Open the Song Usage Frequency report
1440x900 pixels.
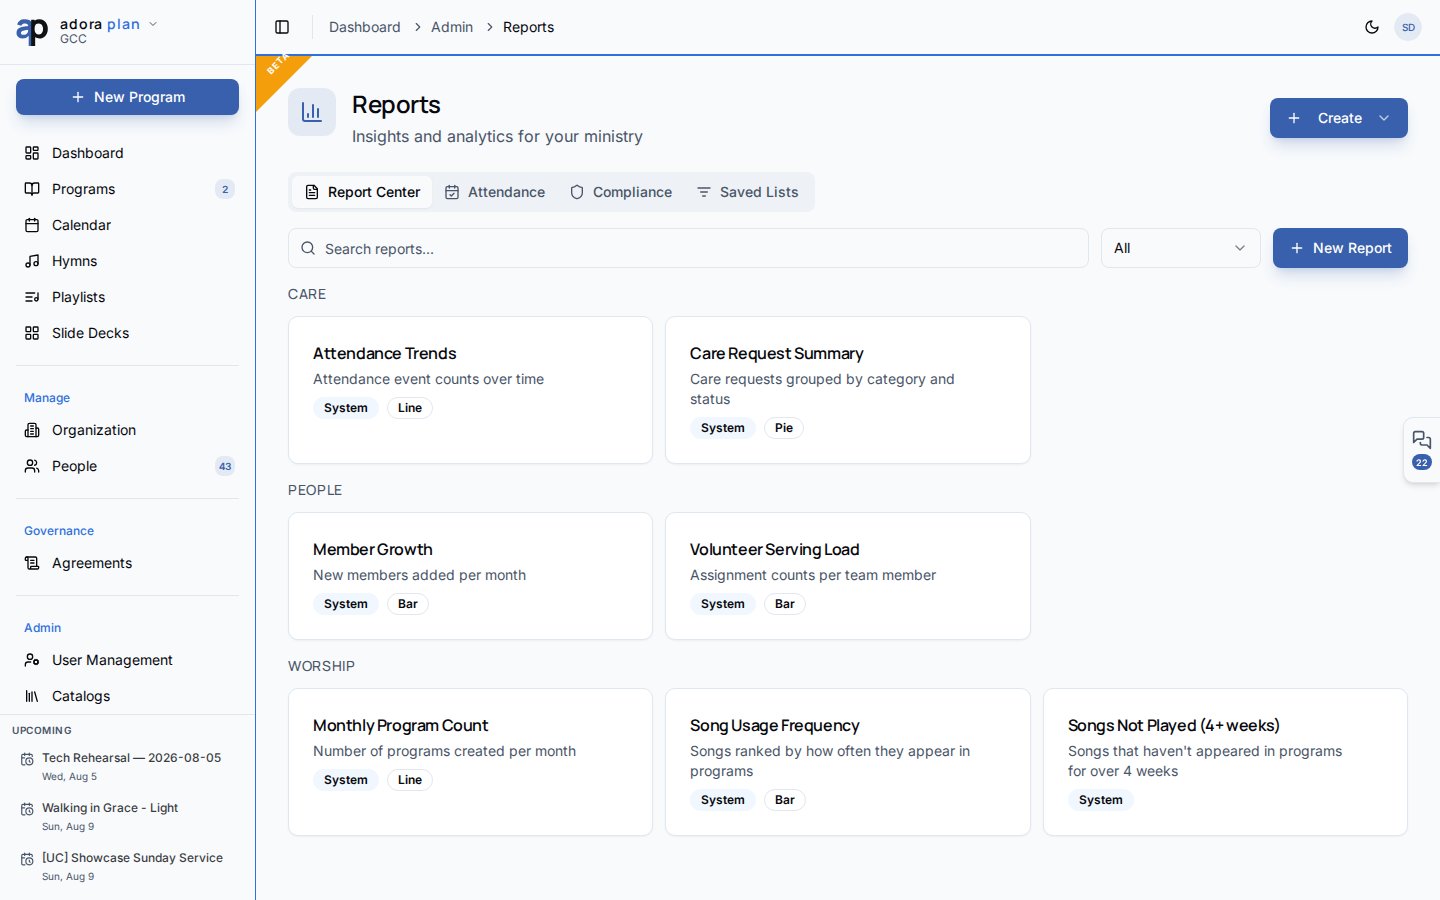[848, 762]
